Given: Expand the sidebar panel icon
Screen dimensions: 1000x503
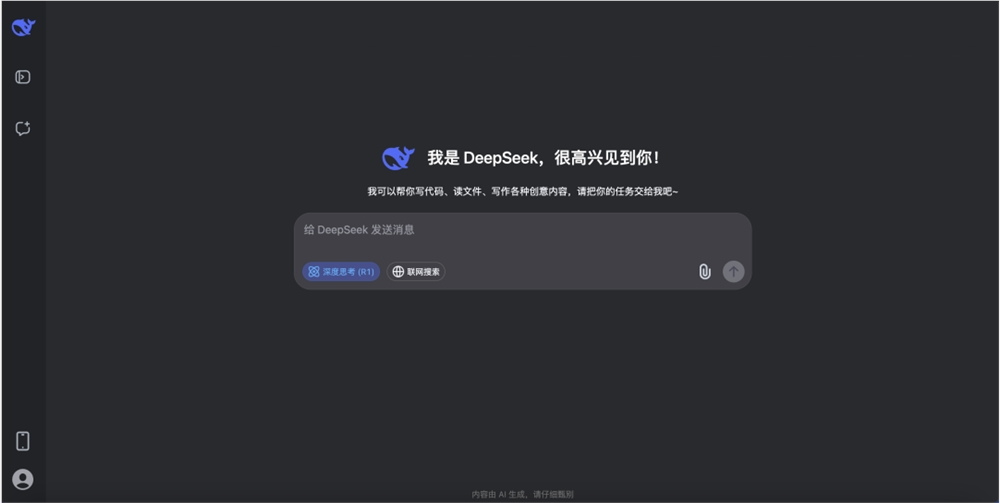Looking at the screenshot, I should [x=23, y=77].
